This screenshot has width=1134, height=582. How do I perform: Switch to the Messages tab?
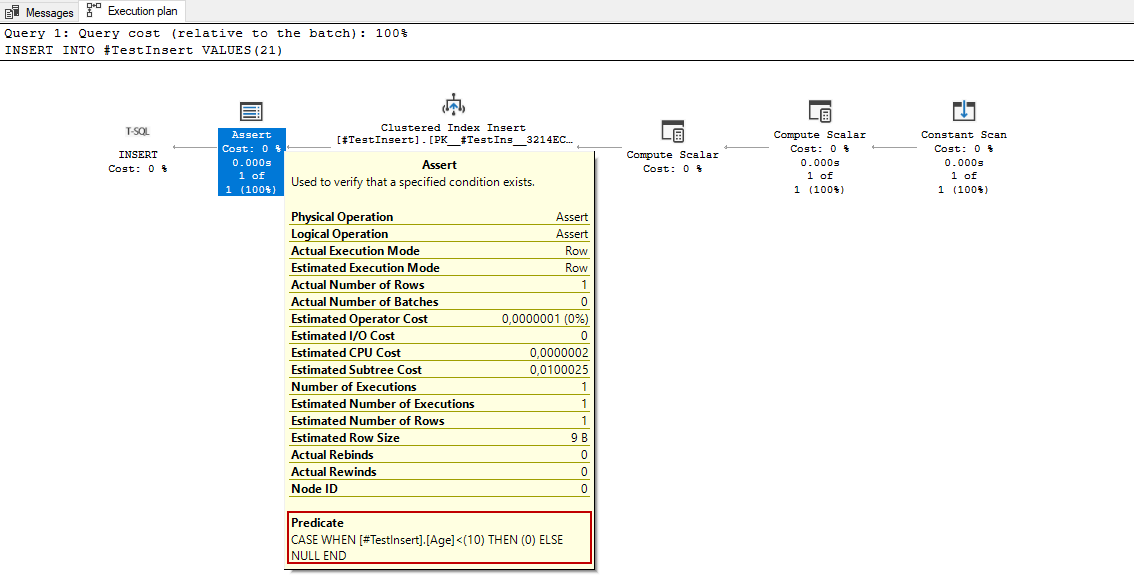coord(39,12)
